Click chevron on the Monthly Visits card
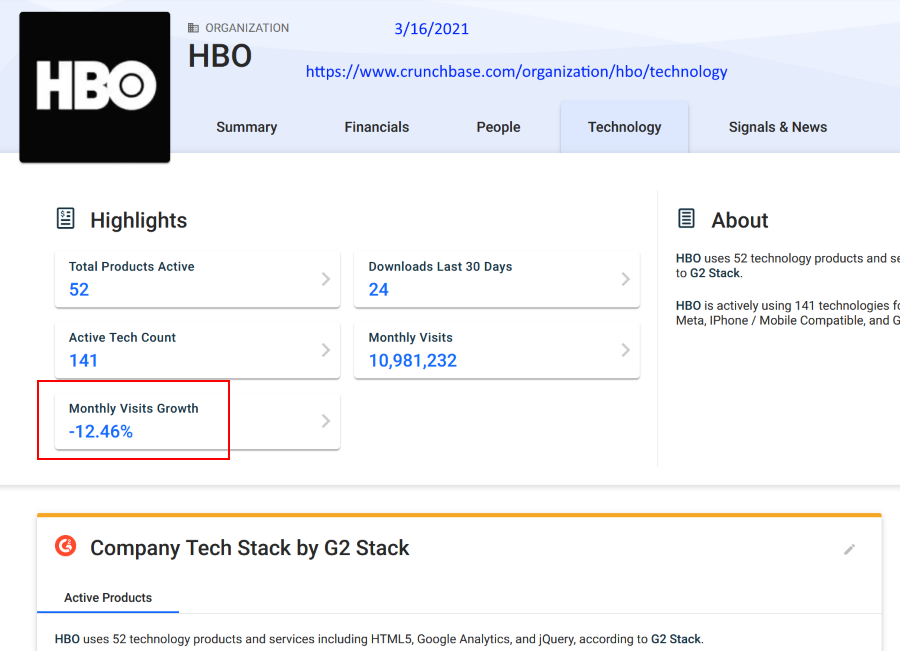The height and width of the screenshot is (651, 900). (x=626, y=350)
